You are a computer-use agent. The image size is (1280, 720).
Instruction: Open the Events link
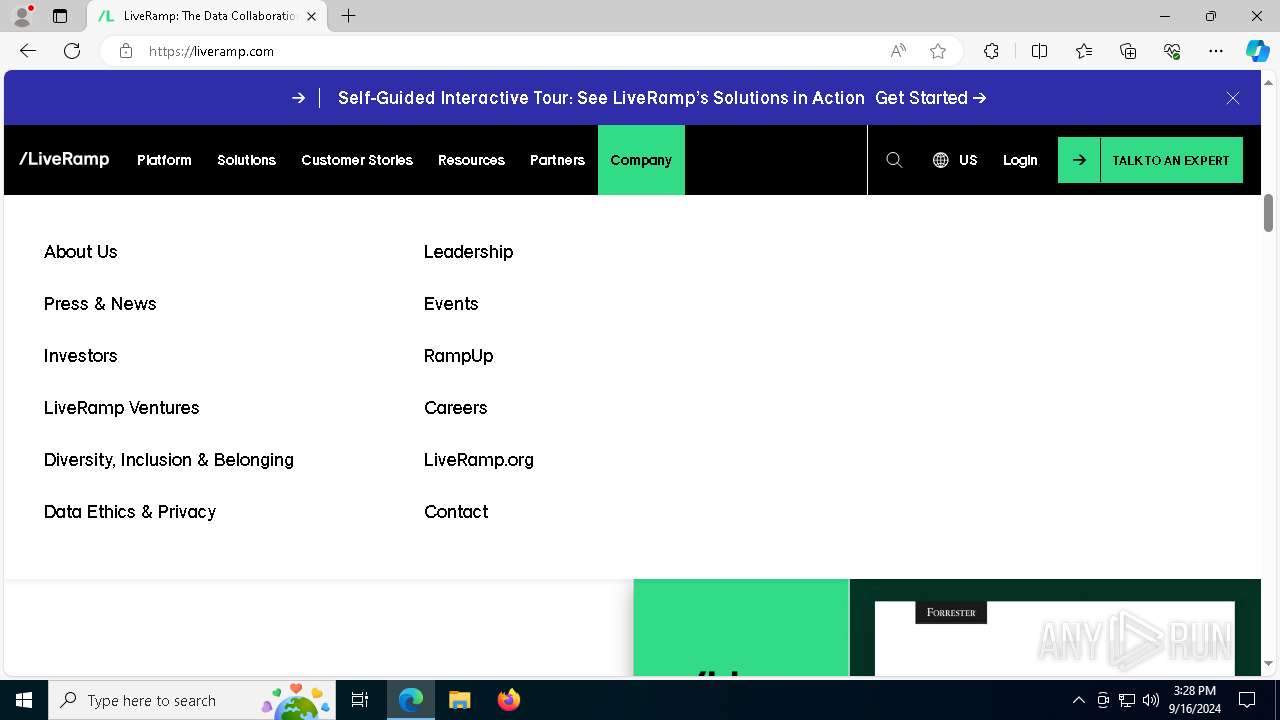pyautogui.click(x=451, y=304)
